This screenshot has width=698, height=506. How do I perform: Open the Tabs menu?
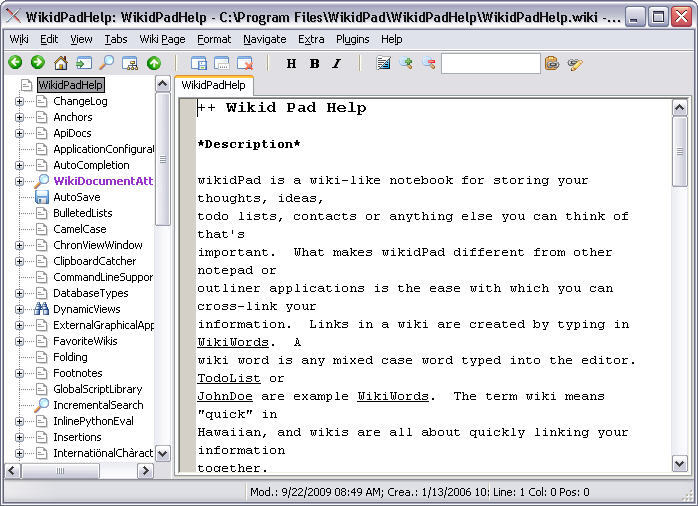(116, 39)
